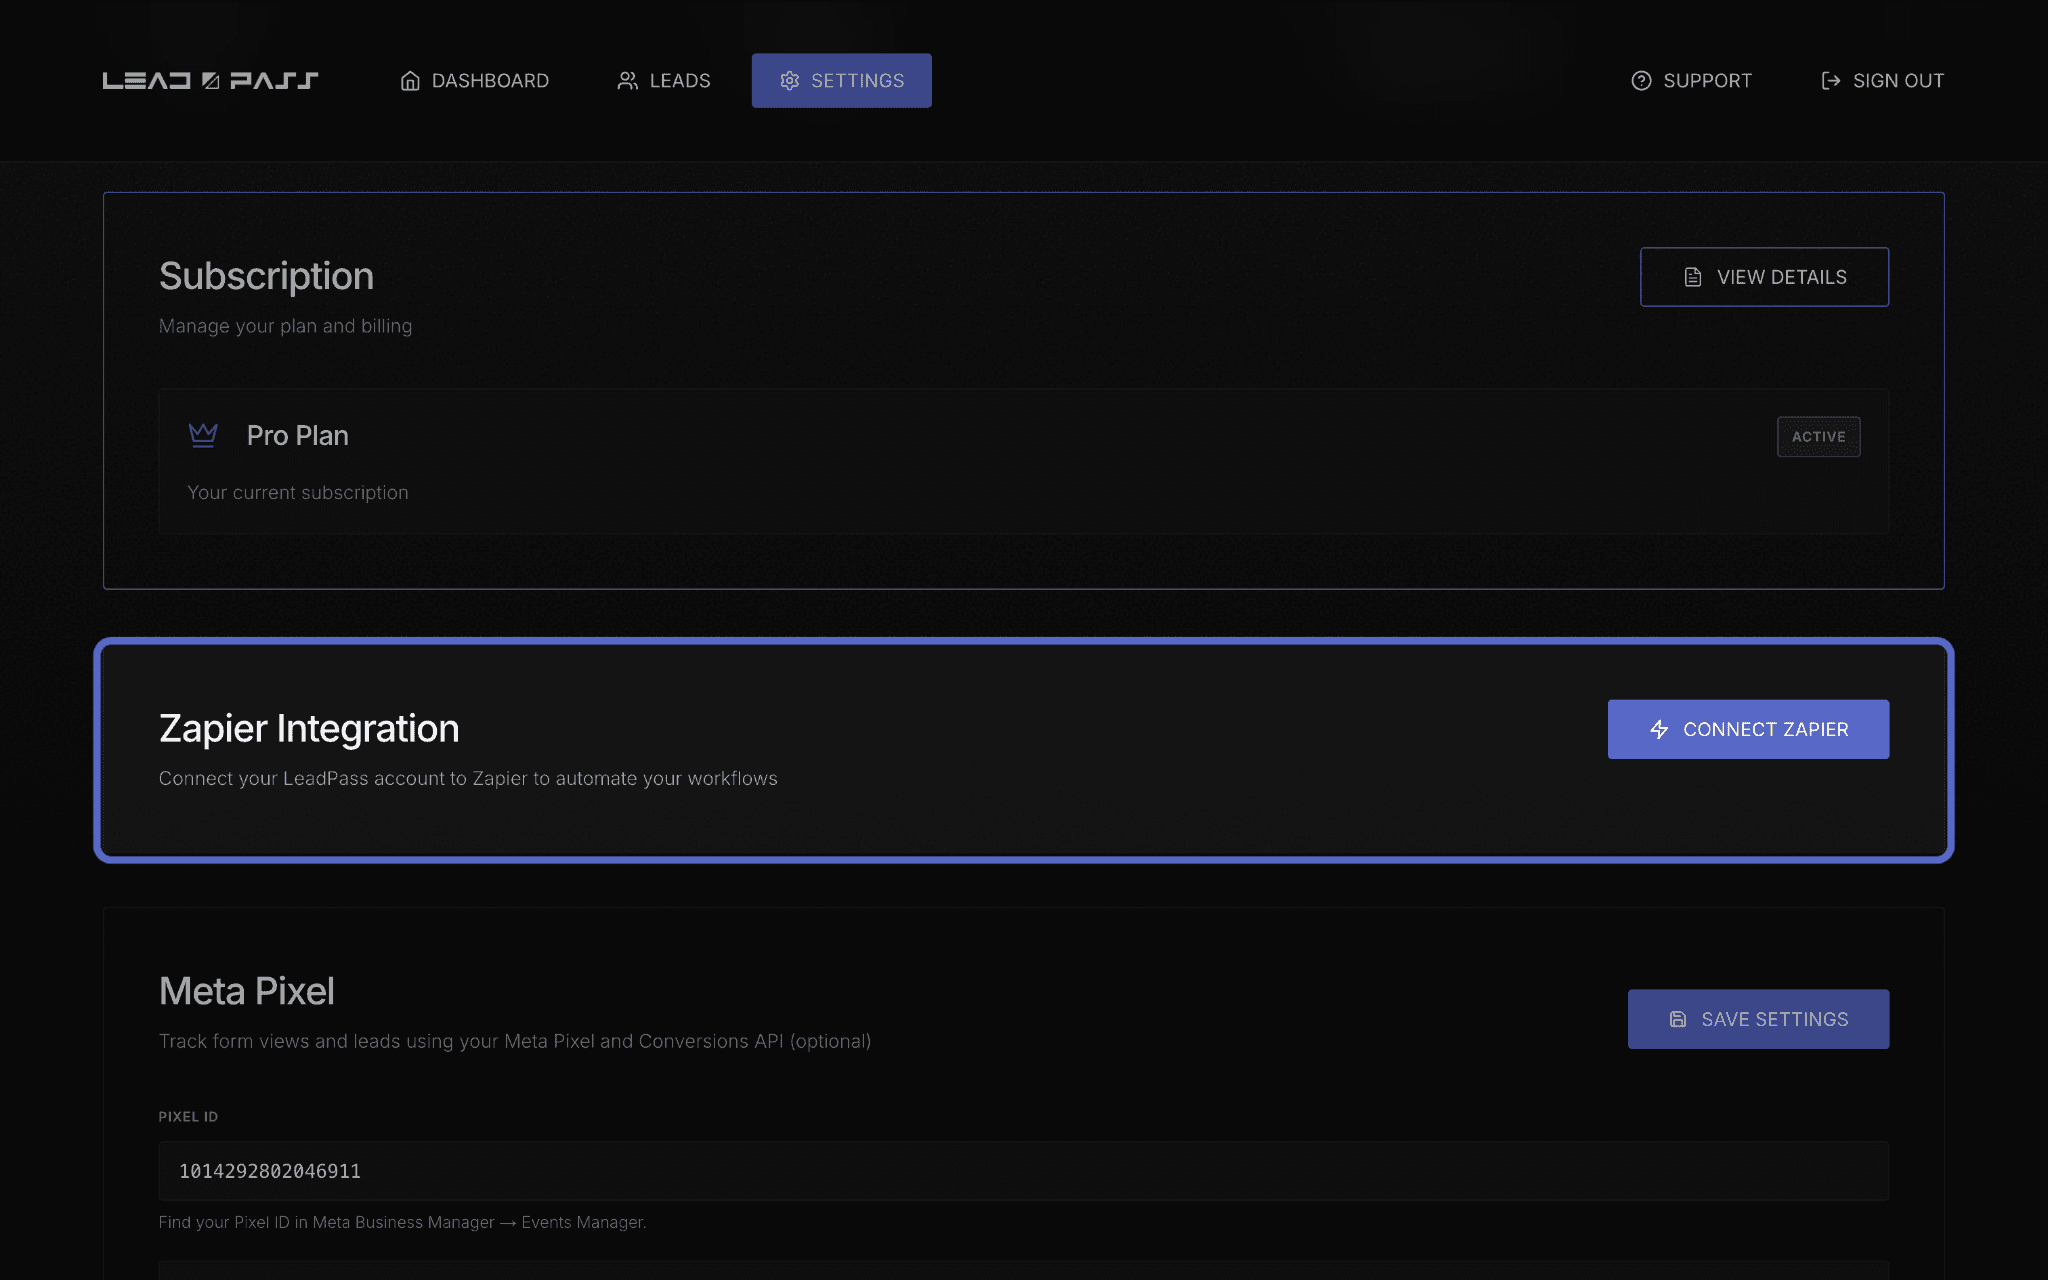Open the Support link

click(x=1691, y=81)
